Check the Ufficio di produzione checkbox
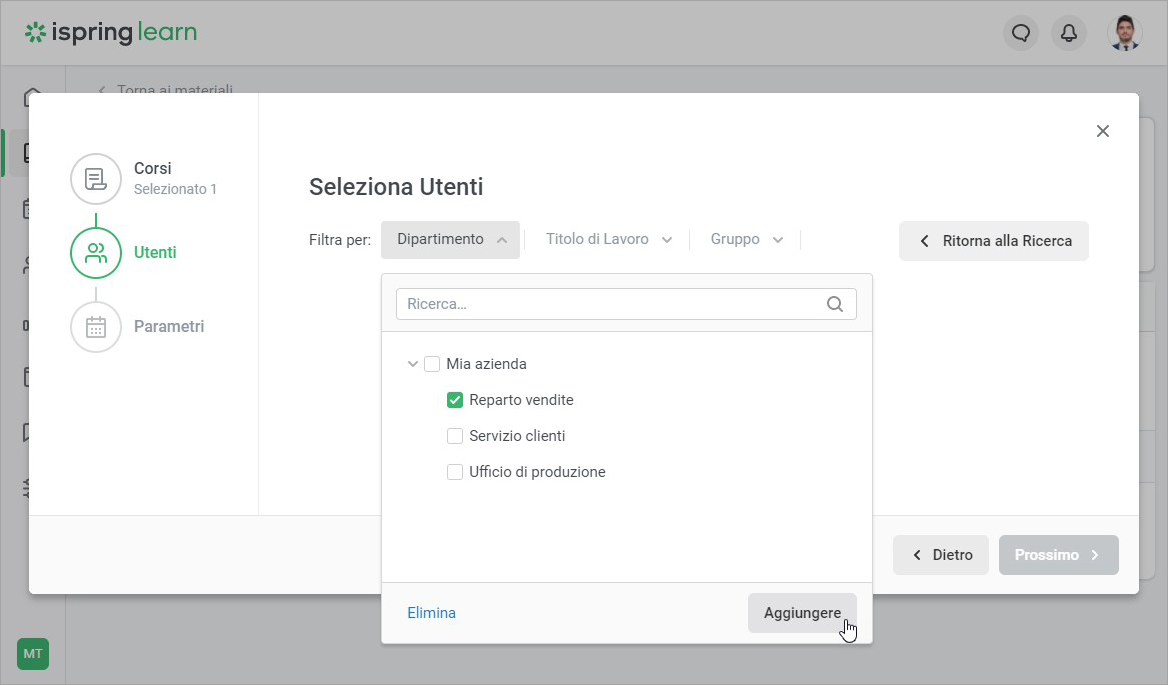 point(455,472)
